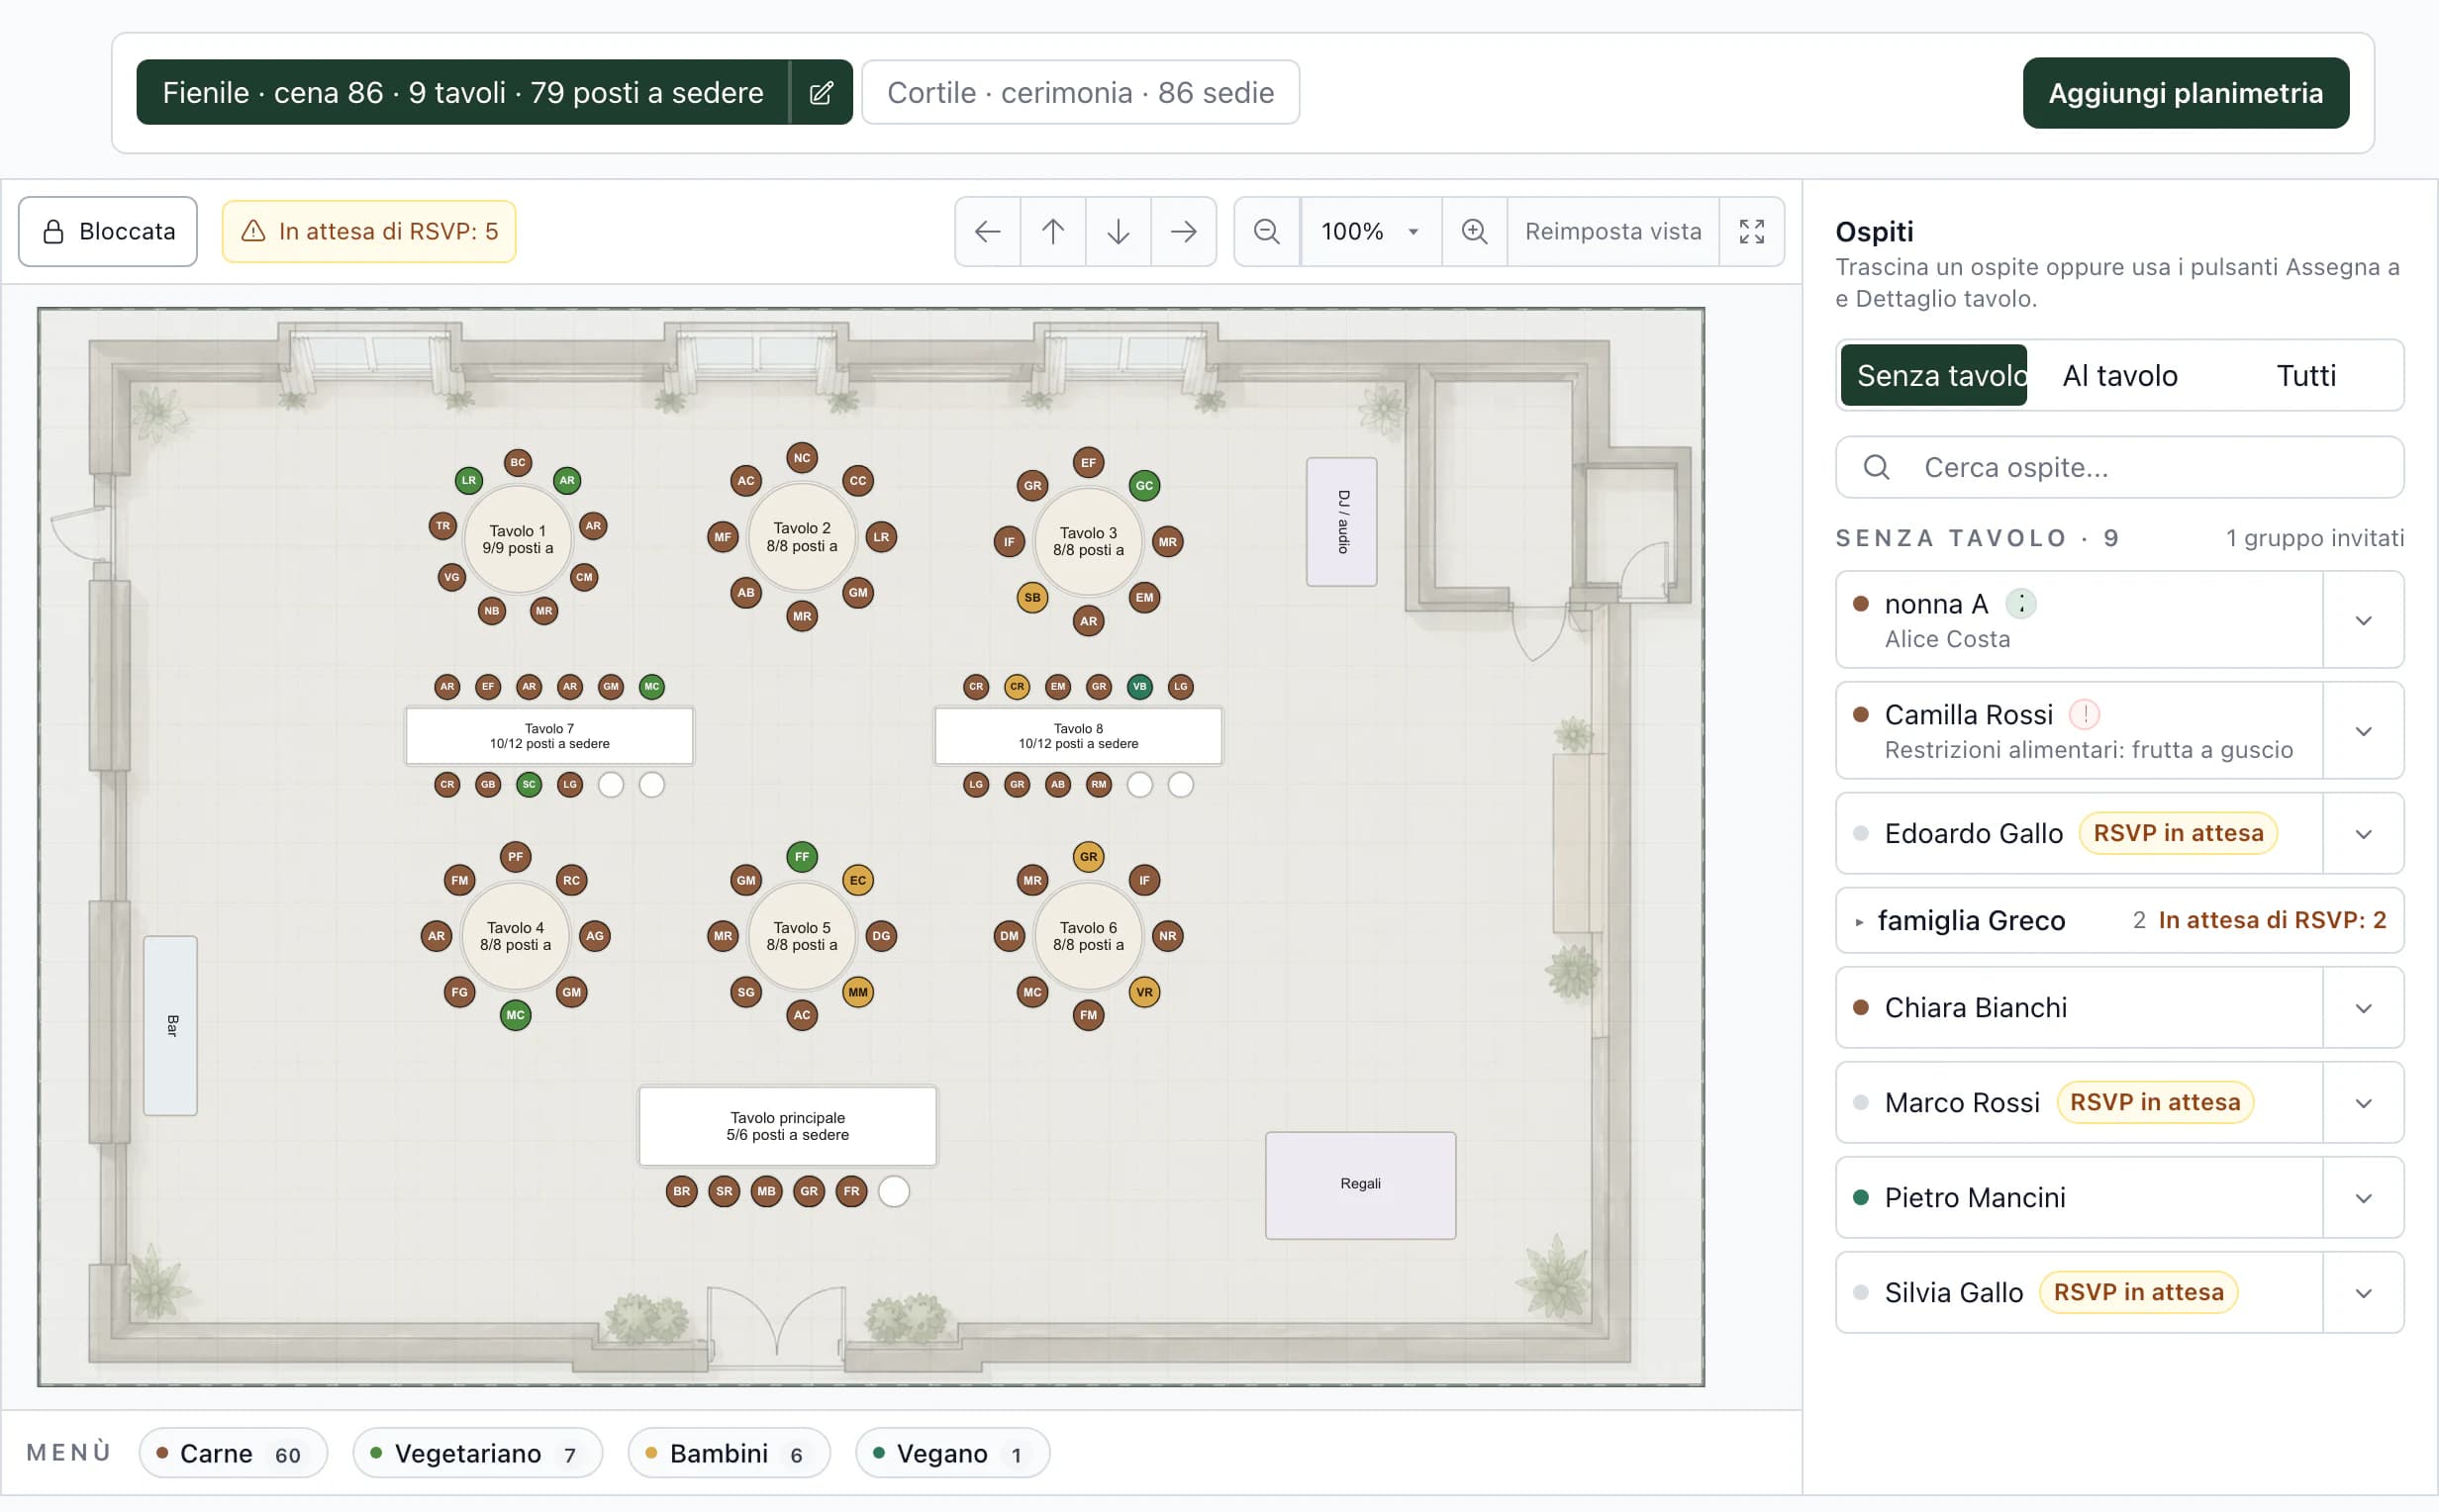Image resolution: width=2439 pixels, height=1512 pixels.
Task: Click the search magnifier icon in guest field
Action: [1877, 467]
